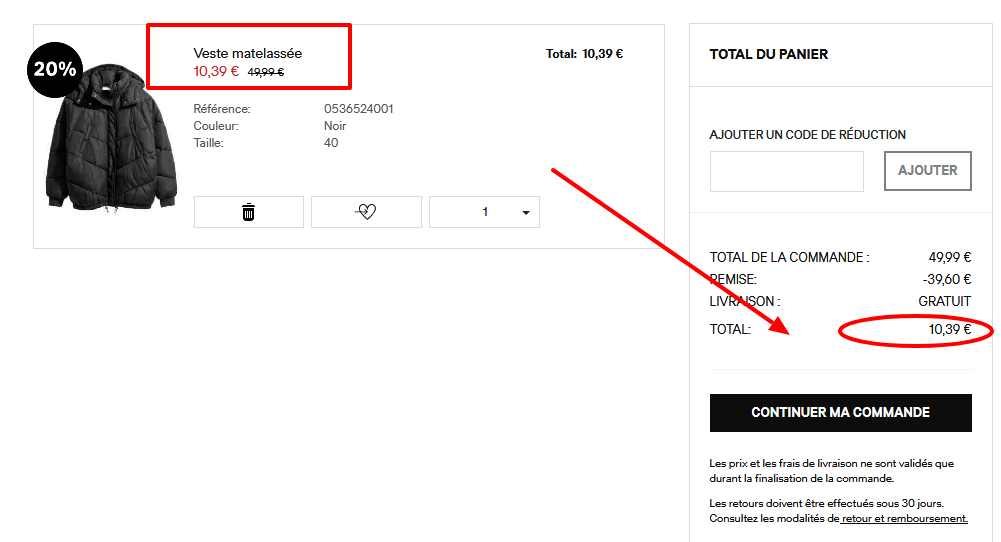Click the circled final total 10,39 €
Image resolution: width=1001 pixels, height=542 pixels.
[949, 329]
